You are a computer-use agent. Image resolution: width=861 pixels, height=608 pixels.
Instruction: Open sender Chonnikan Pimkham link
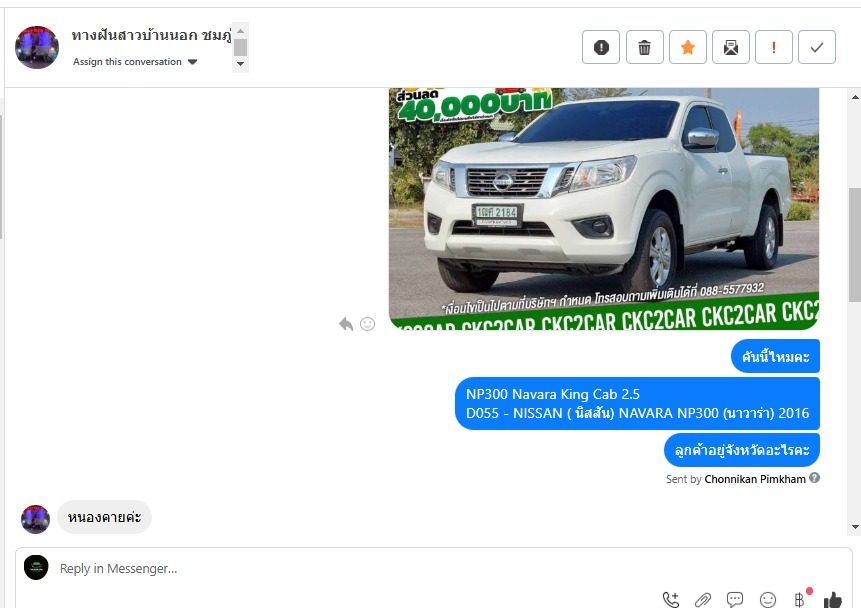pyautogui.click(x=755, y=479)
